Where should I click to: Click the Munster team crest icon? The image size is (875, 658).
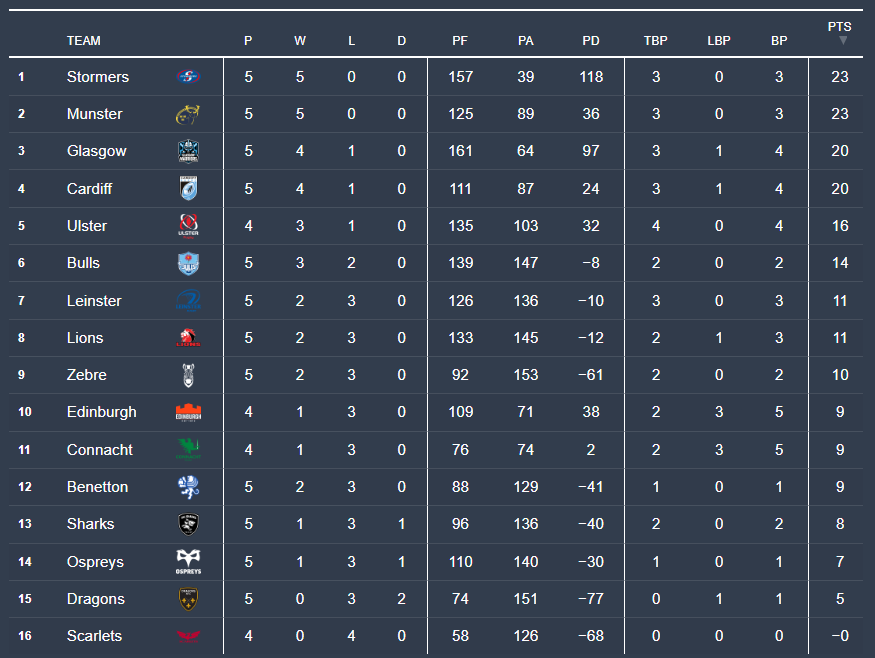click(189, 114)
